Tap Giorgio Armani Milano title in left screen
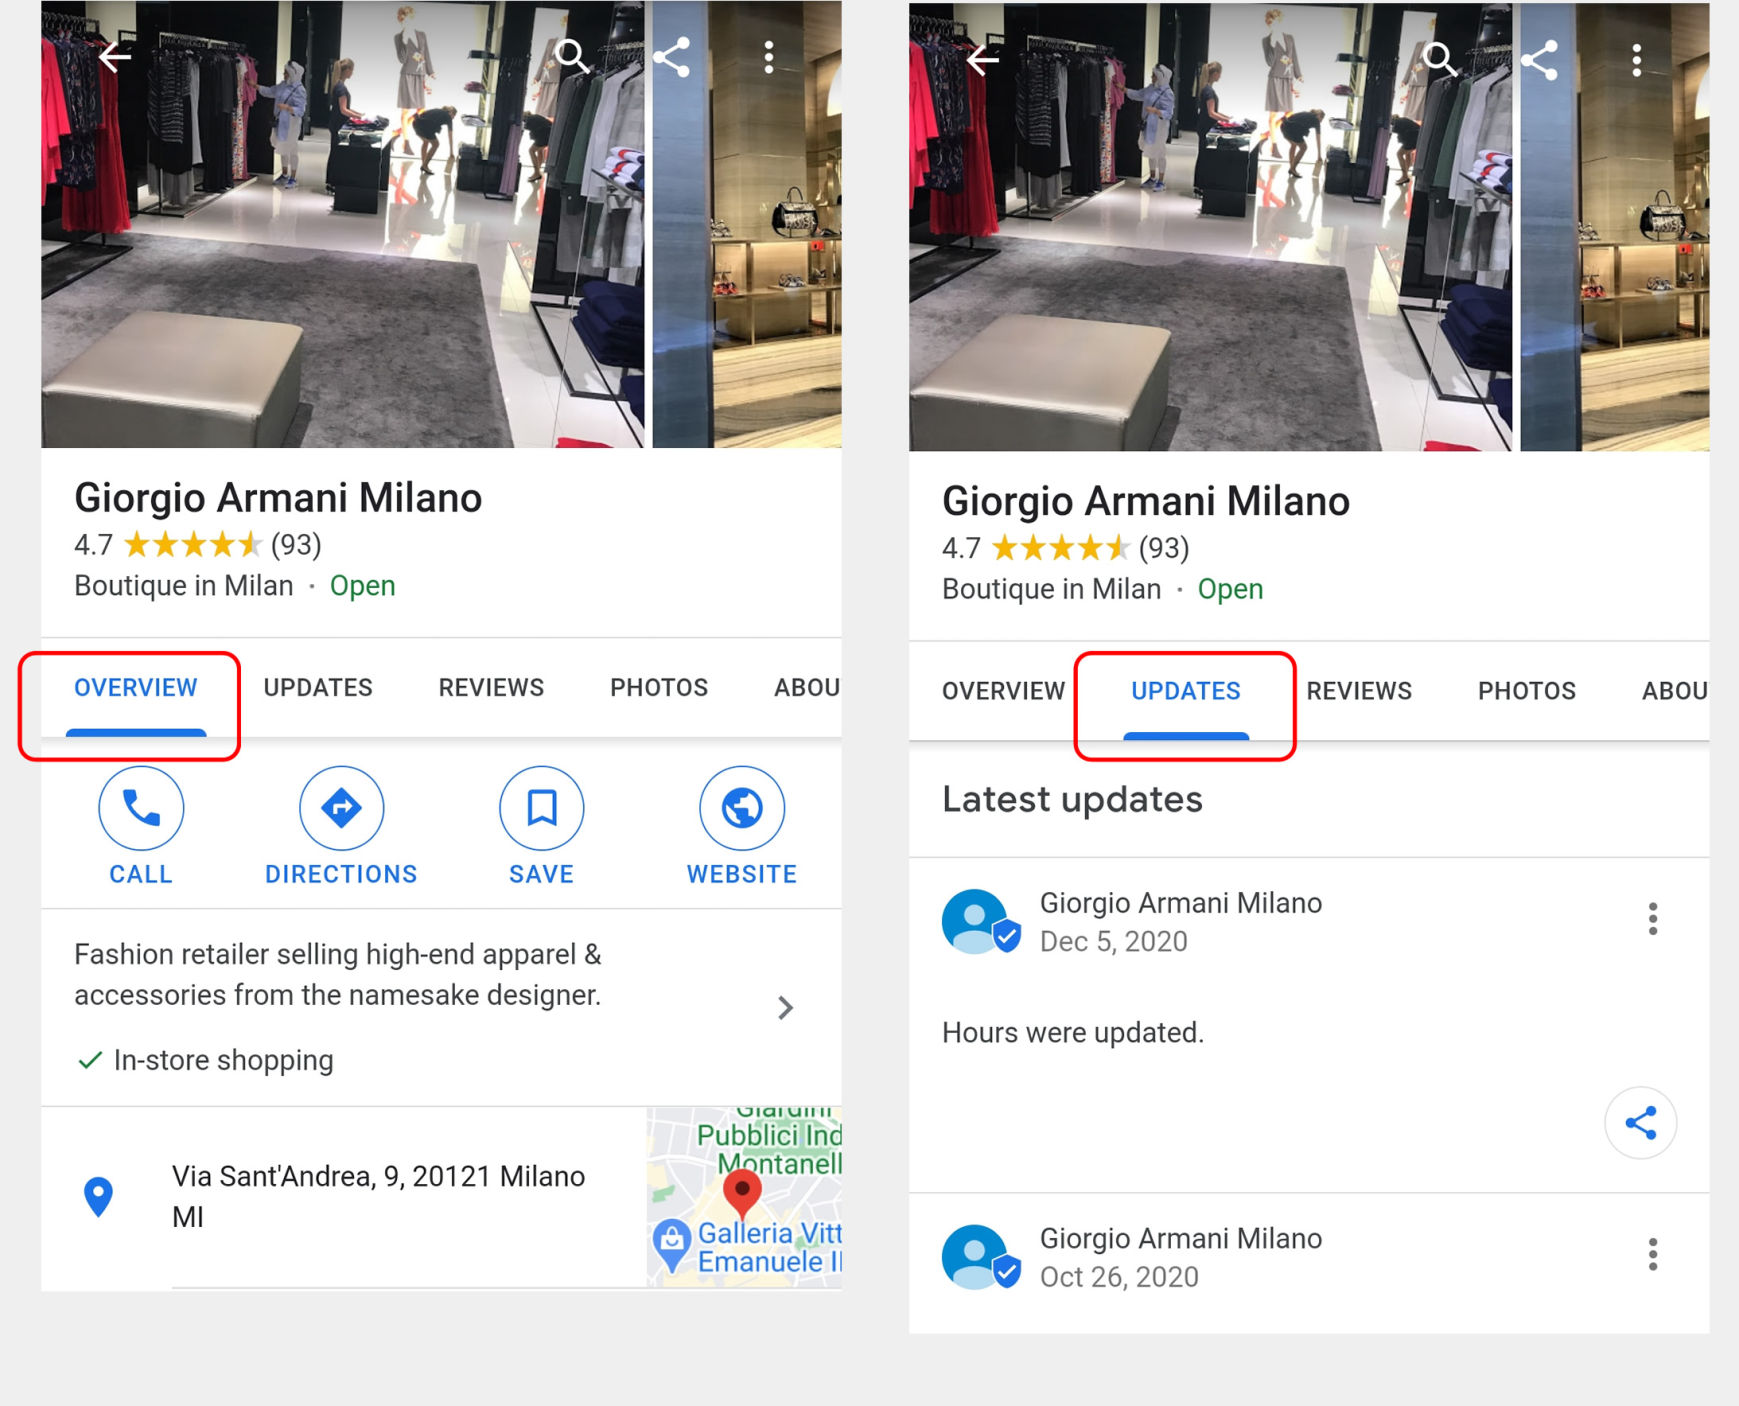 [278, 497]
